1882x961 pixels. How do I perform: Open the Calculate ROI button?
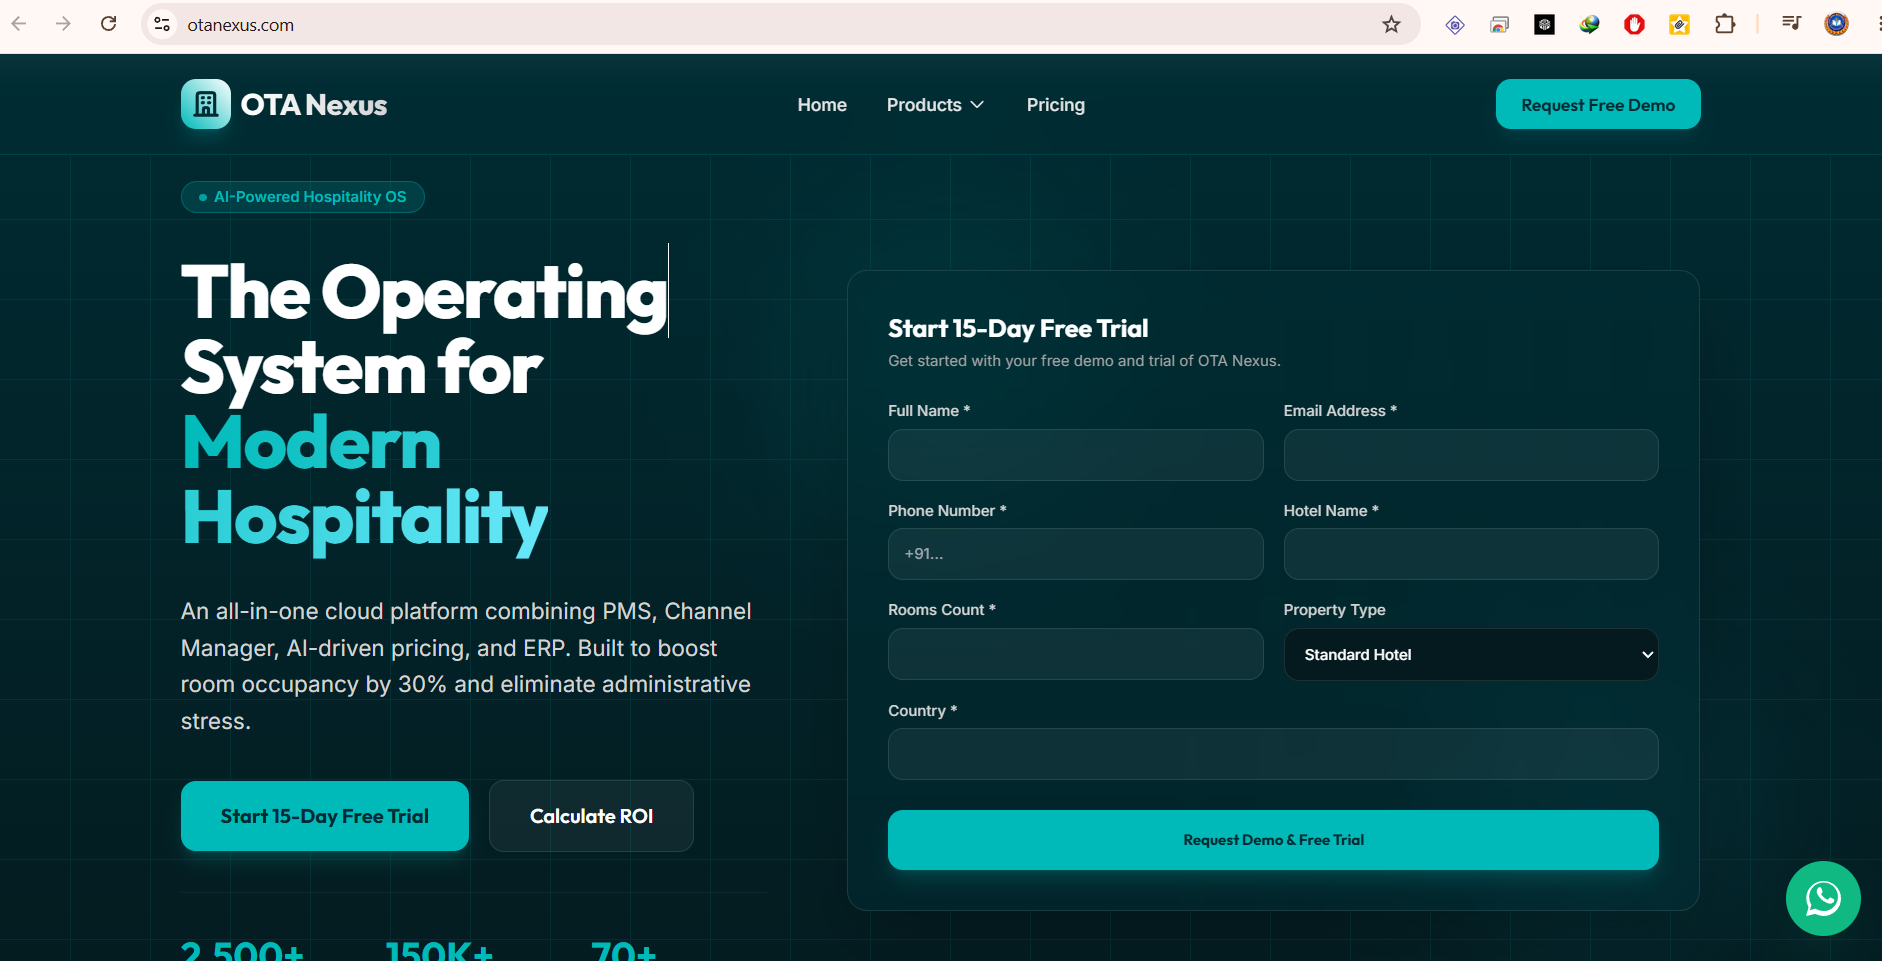pos(591,816)
